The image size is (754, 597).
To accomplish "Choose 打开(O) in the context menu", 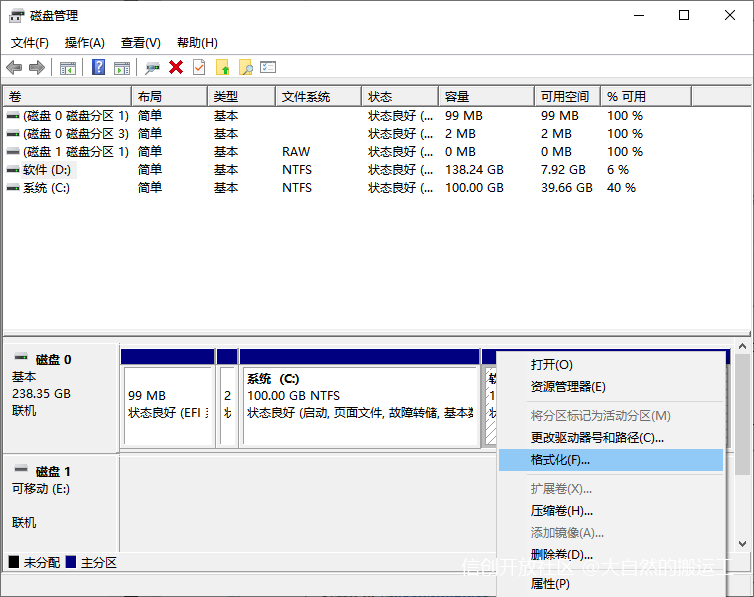I will (611, 365).
